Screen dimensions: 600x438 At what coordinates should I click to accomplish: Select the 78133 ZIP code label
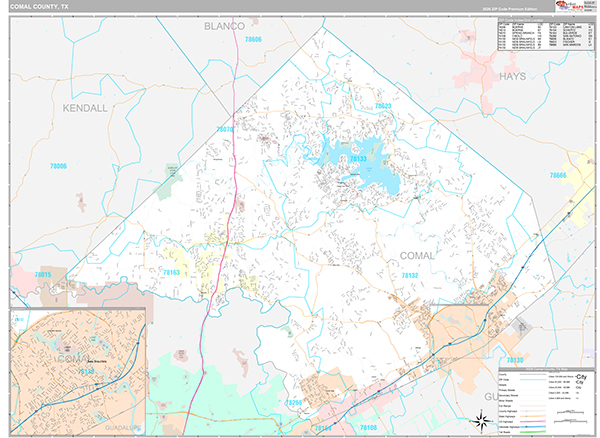coord(359,158)
